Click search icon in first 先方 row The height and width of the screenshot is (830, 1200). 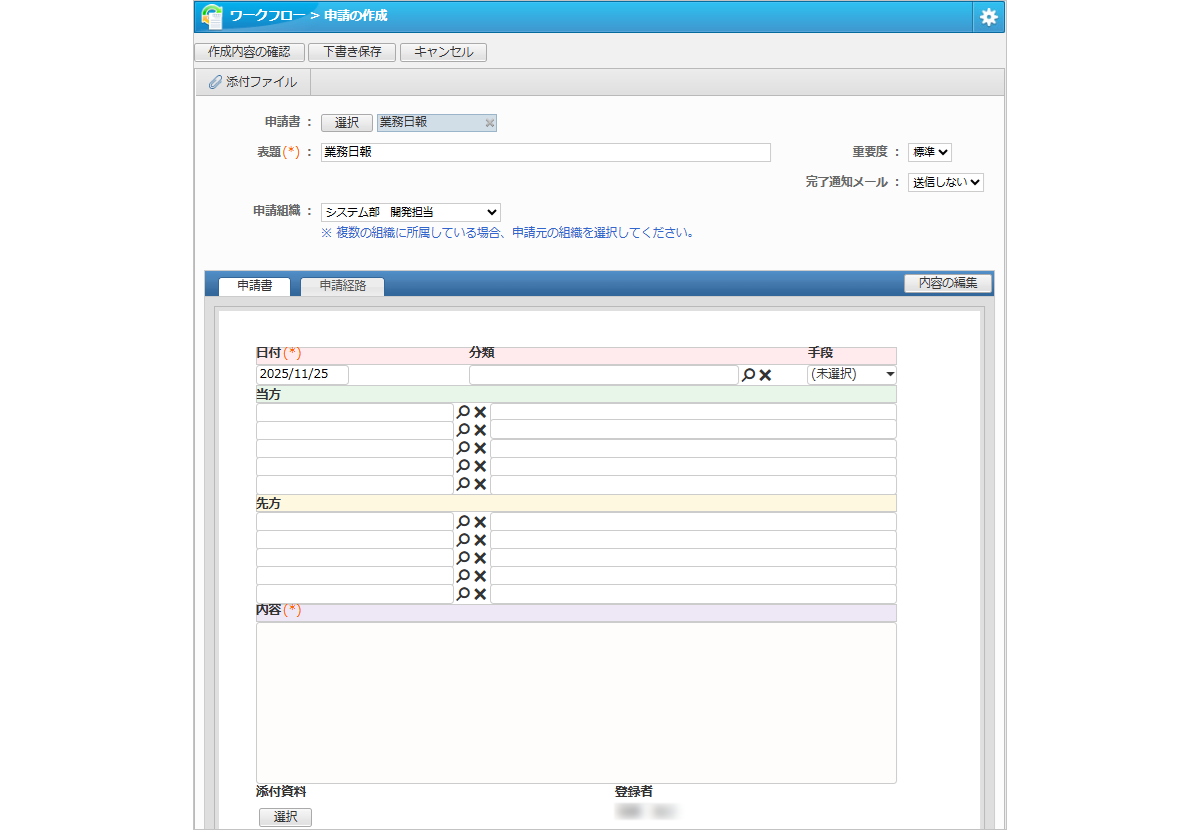click(463, 522)
